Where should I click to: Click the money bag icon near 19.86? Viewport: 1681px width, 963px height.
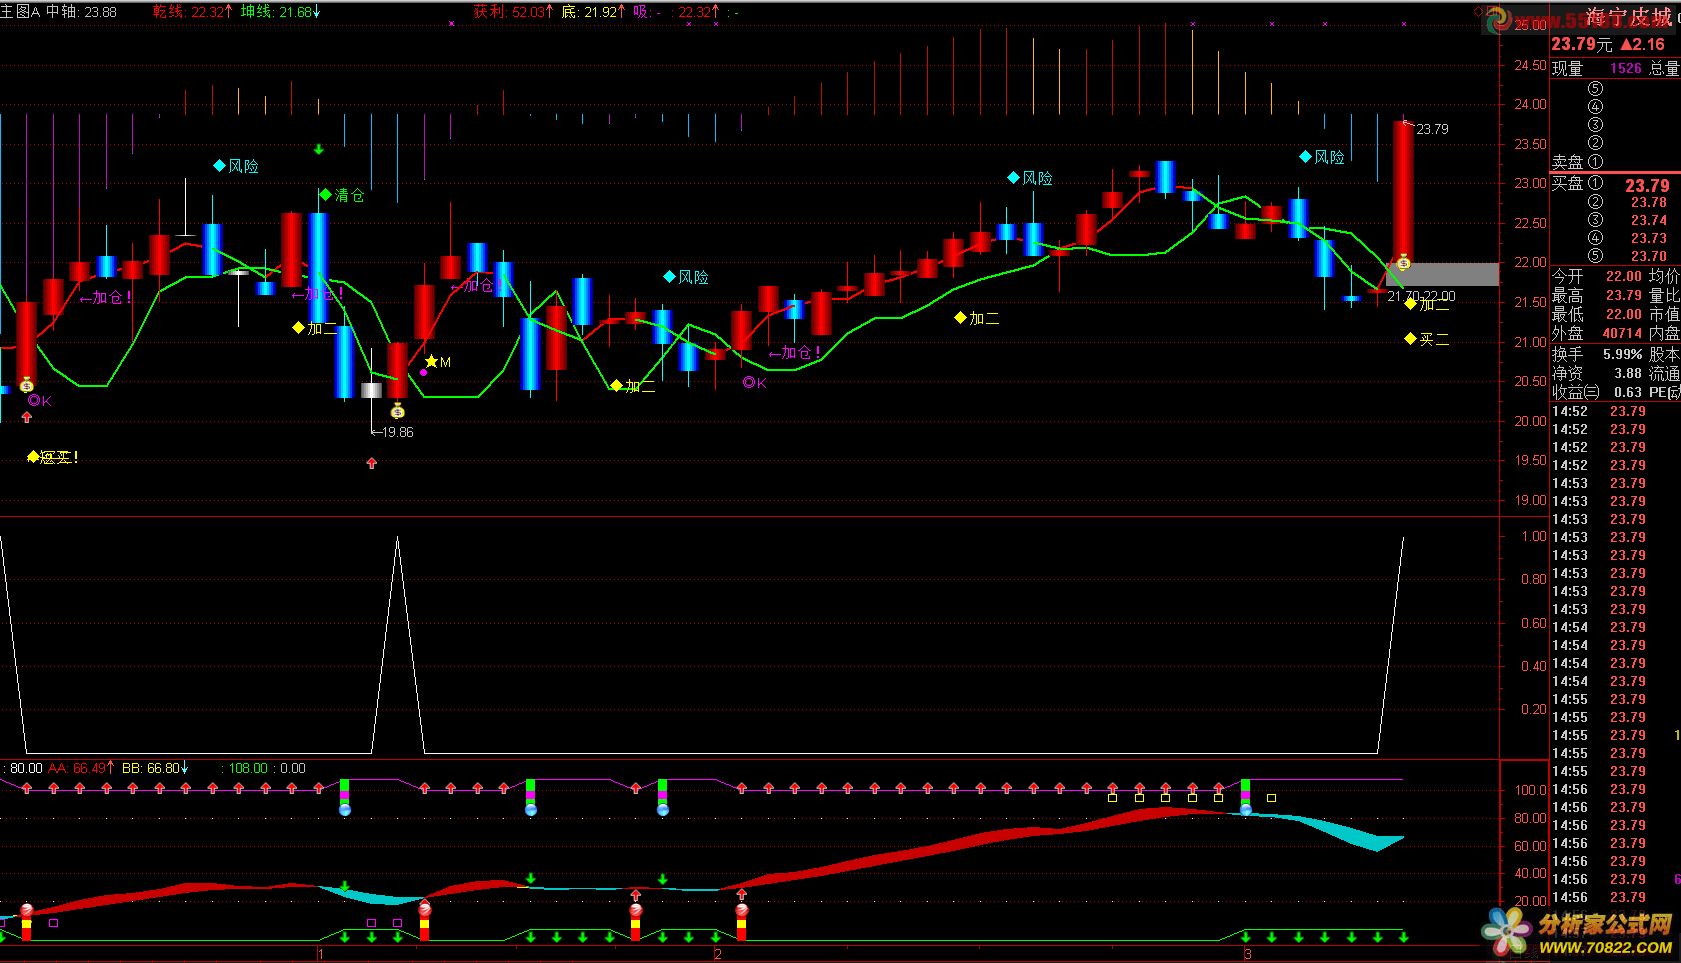[398, 411]
